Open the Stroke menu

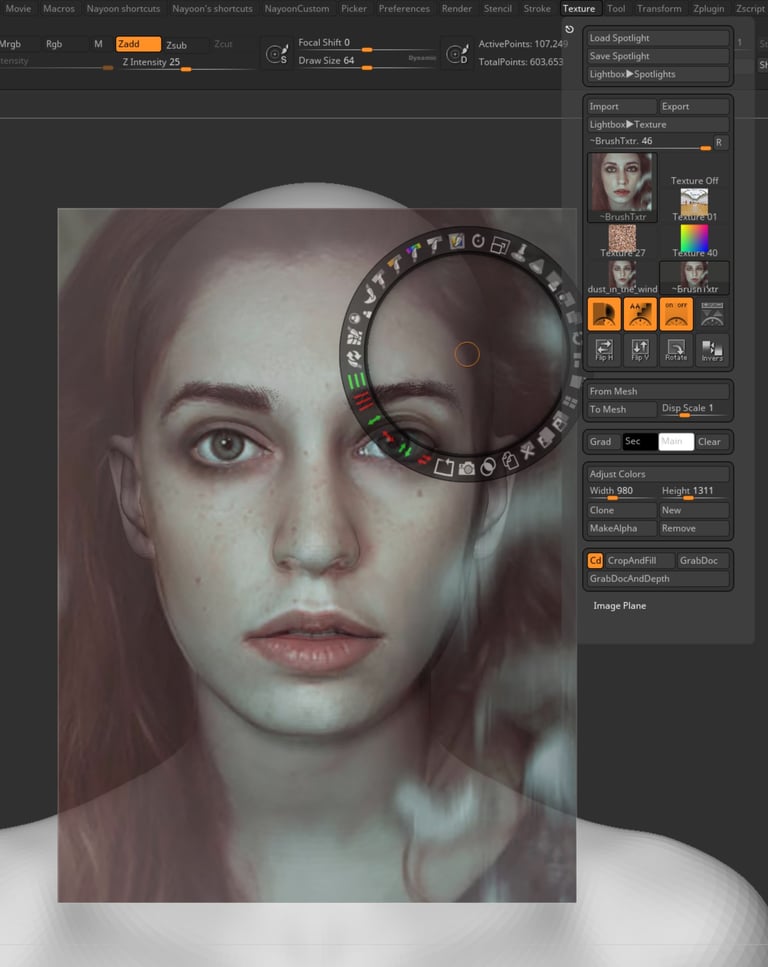pos(537,9)
